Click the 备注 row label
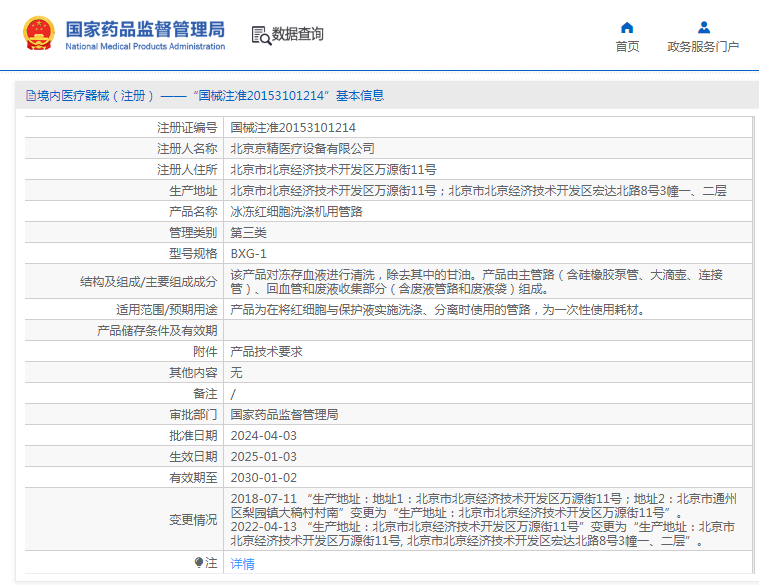 pyautogui.click(x=205, y=394)
